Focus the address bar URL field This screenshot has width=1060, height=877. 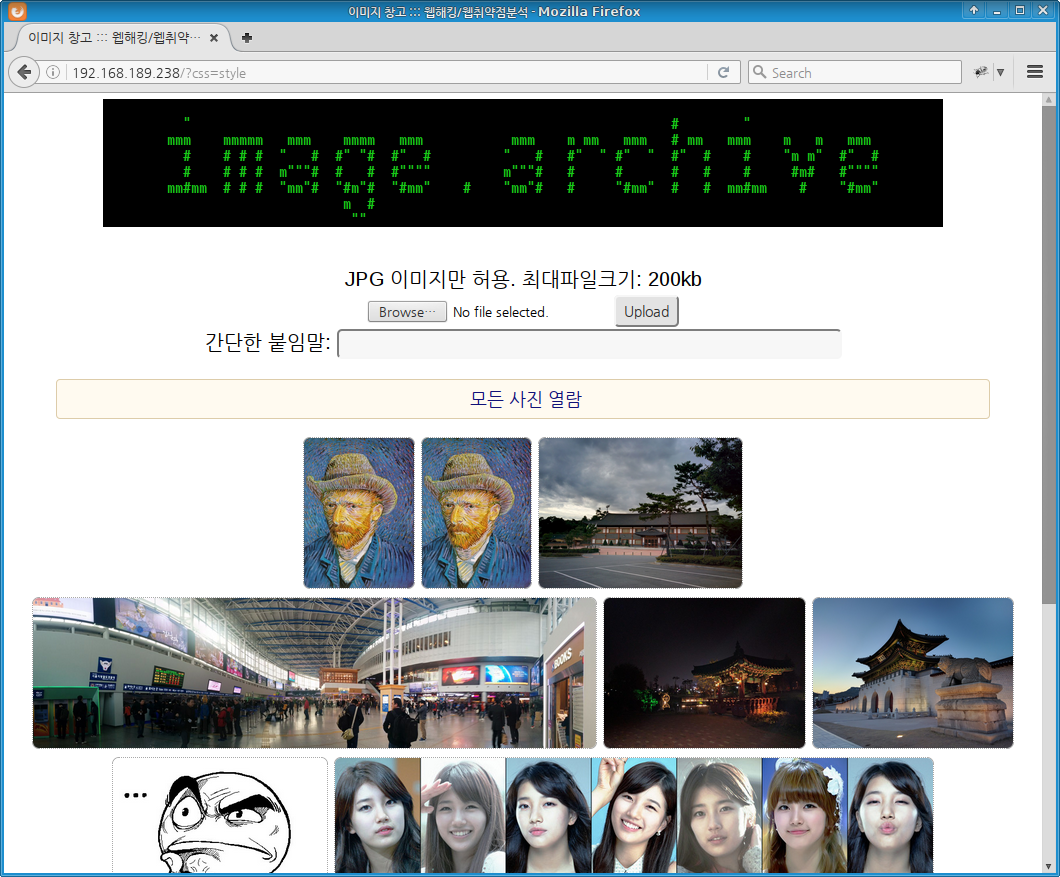point(385,72)
